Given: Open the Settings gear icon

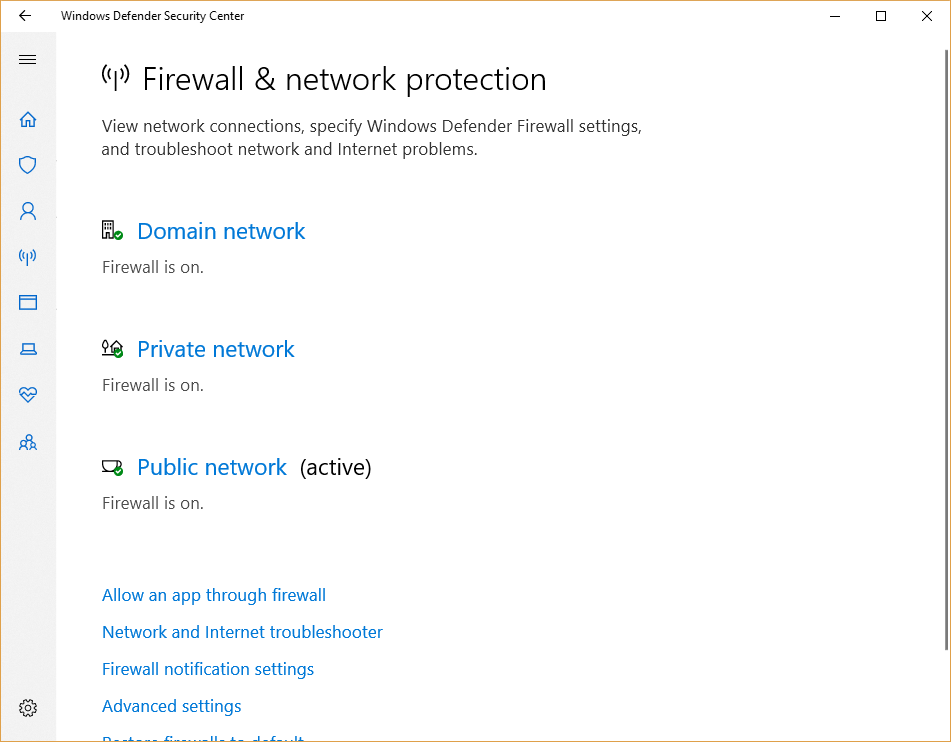Looking at the screenshot, I should 28,708.
